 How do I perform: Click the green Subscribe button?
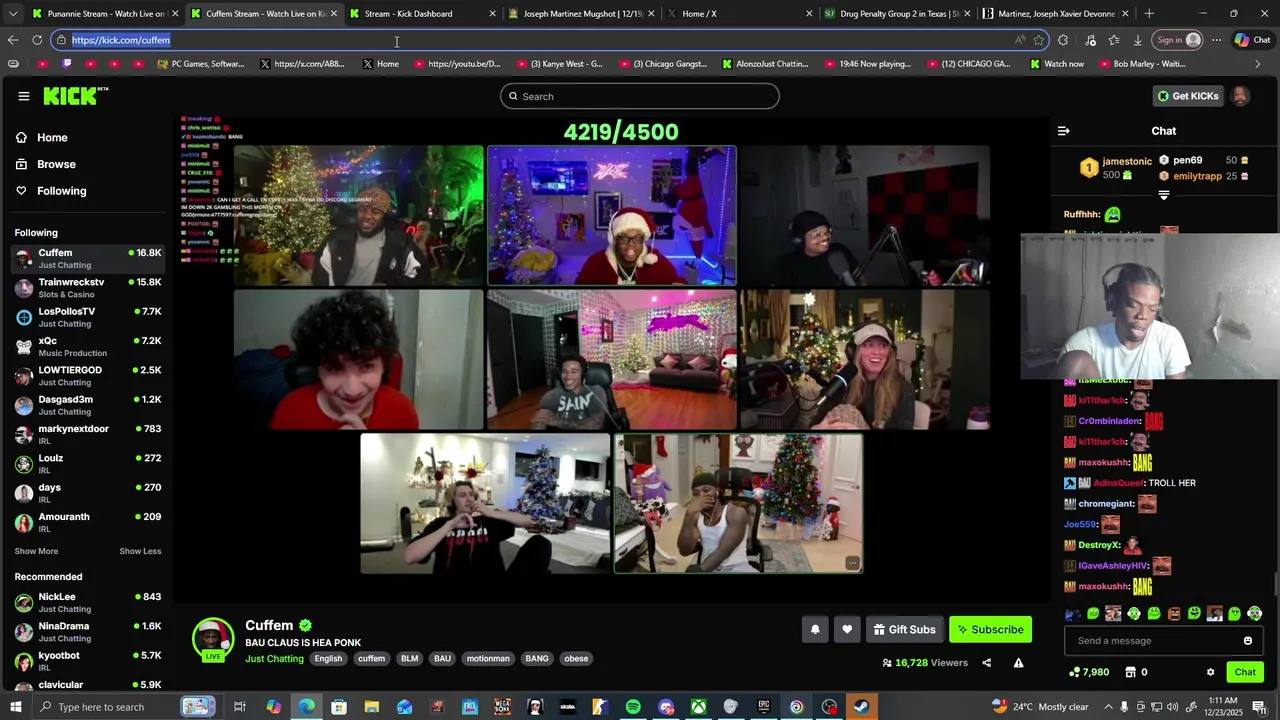tap(990, 629)
